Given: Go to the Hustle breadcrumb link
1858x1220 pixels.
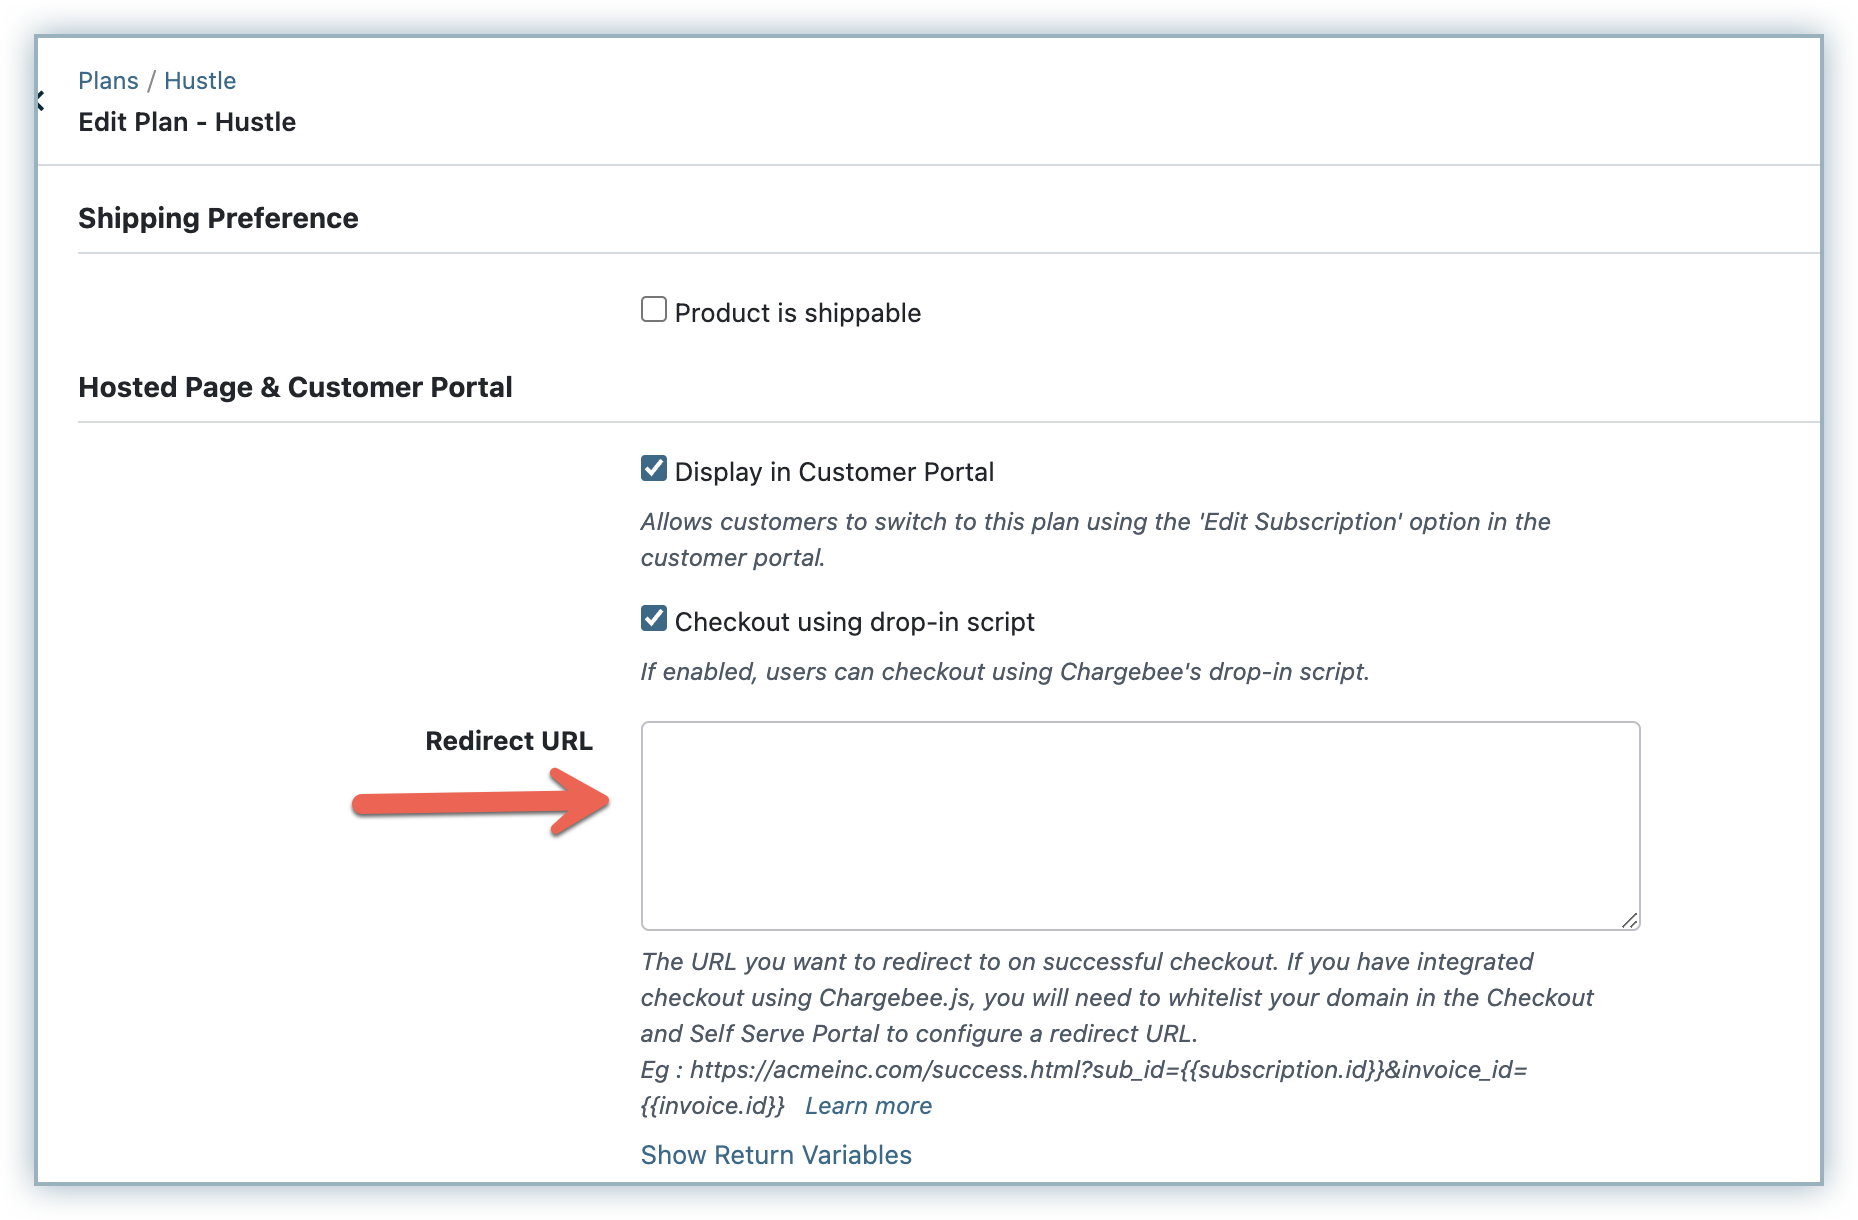Looking at the screenshot, I should click(200, 81).
